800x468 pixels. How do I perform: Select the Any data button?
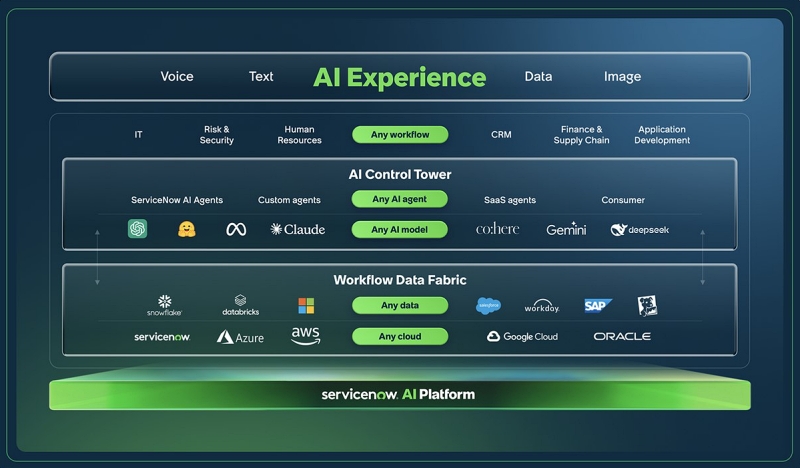click(x=400, y=305)
